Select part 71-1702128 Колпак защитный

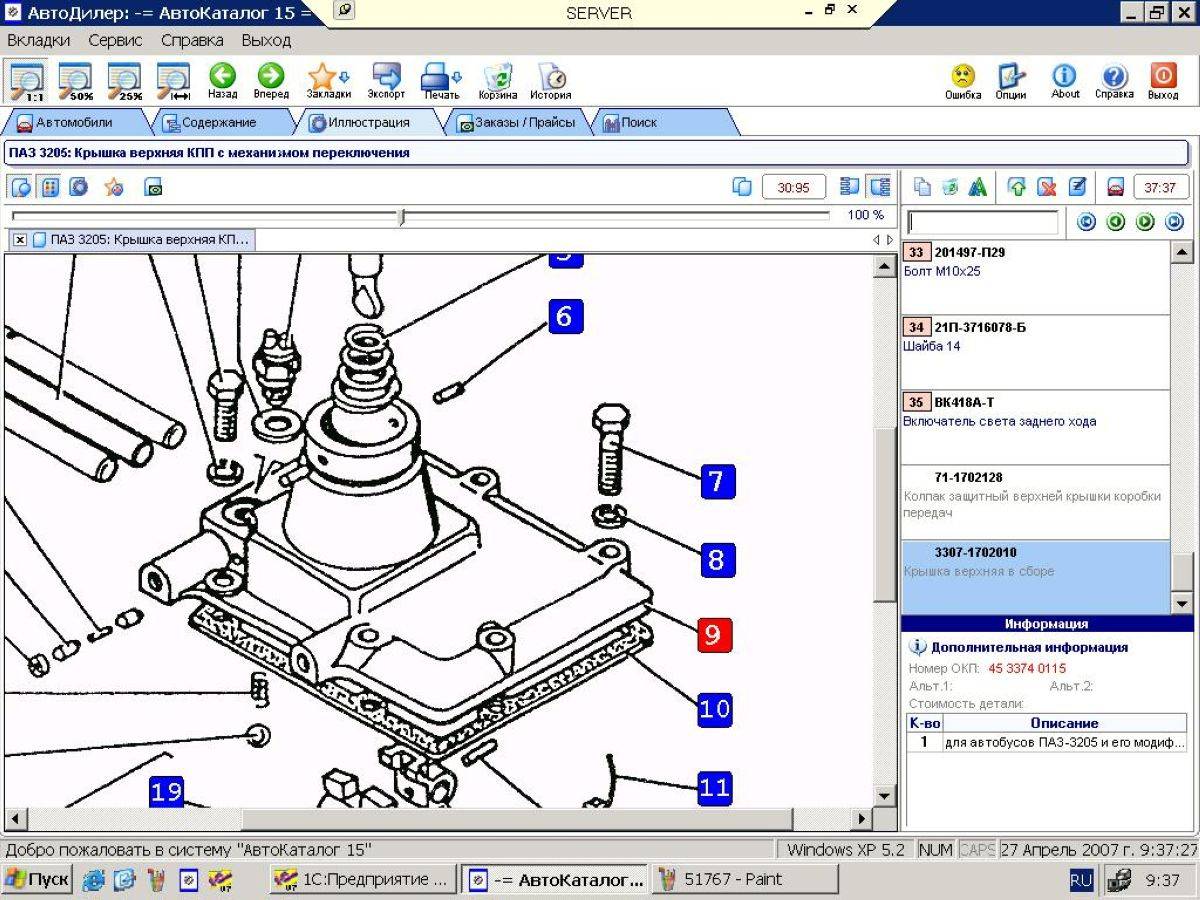[1035, 503]
